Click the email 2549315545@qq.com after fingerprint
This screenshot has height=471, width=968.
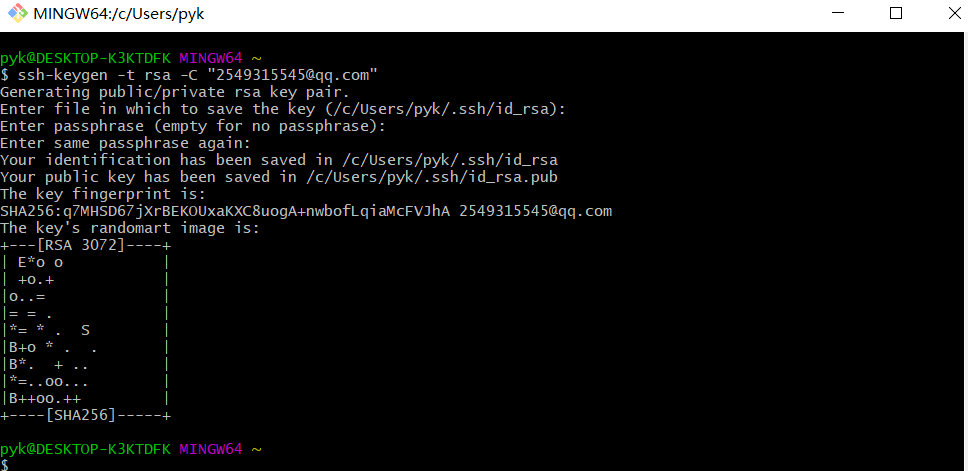click(x=535, y=211)
